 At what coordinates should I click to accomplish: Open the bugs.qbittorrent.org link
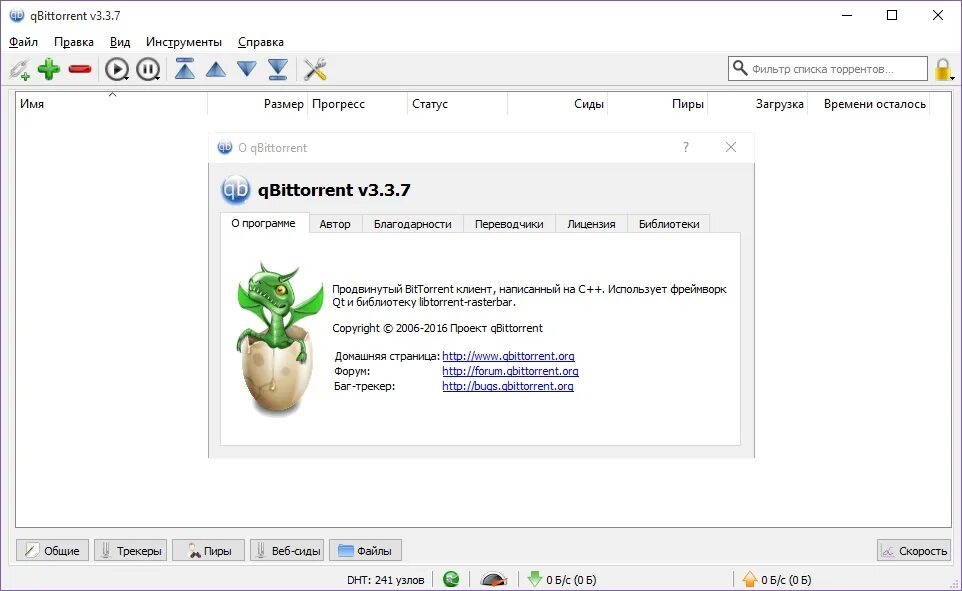[508, 386]
